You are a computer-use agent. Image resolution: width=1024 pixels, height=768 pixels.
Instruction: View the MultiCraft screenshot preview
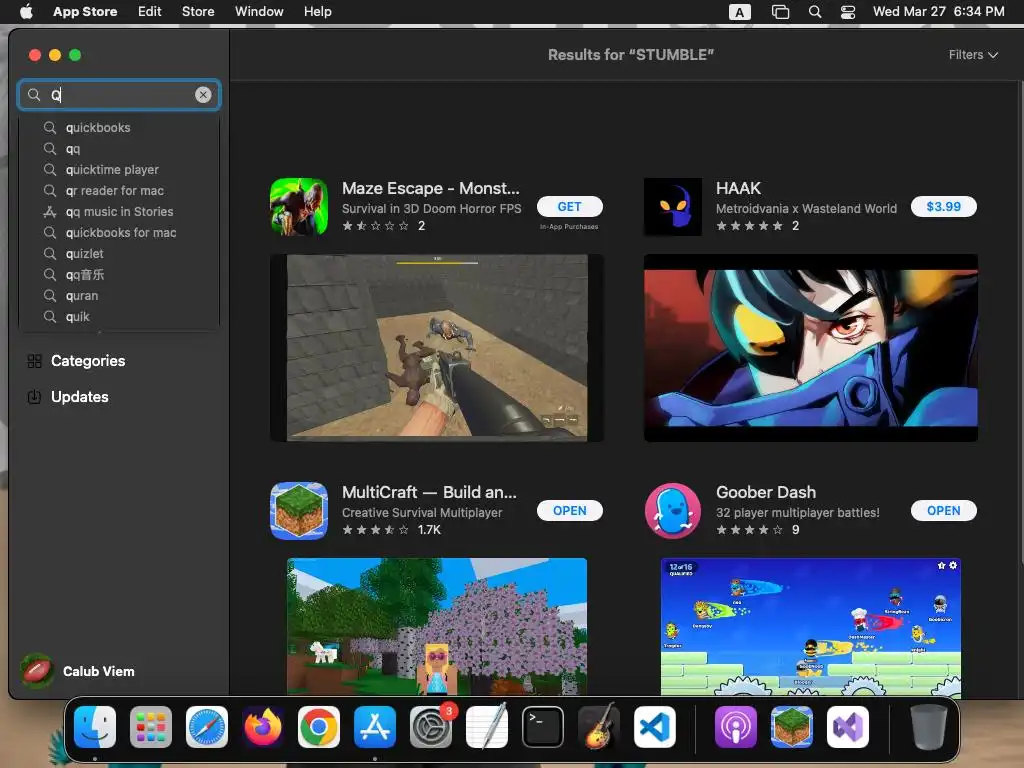point(437,627)
